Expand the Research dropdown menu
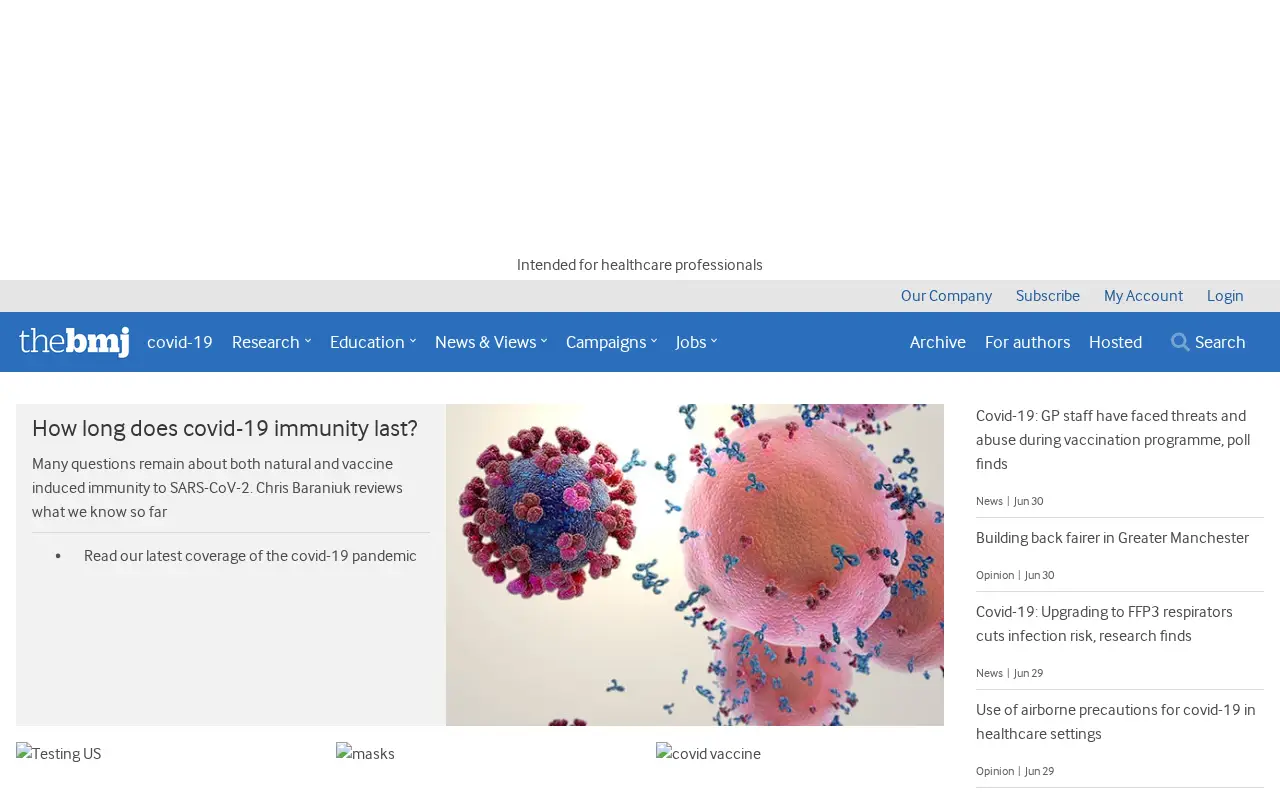1280x800 pixels. click(x=271, y=342)
